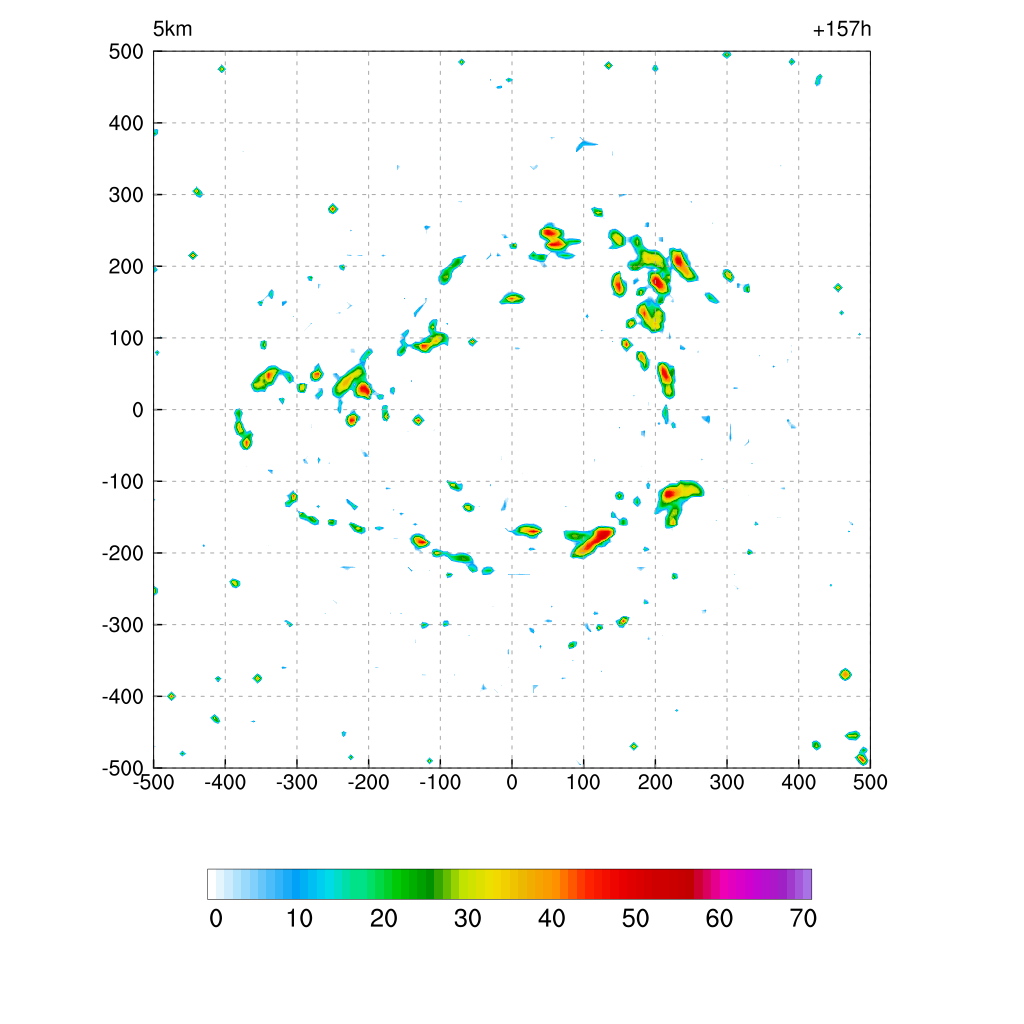
Task: Select the '200' label on the vertical axis
Action: (x=126, y=266)
